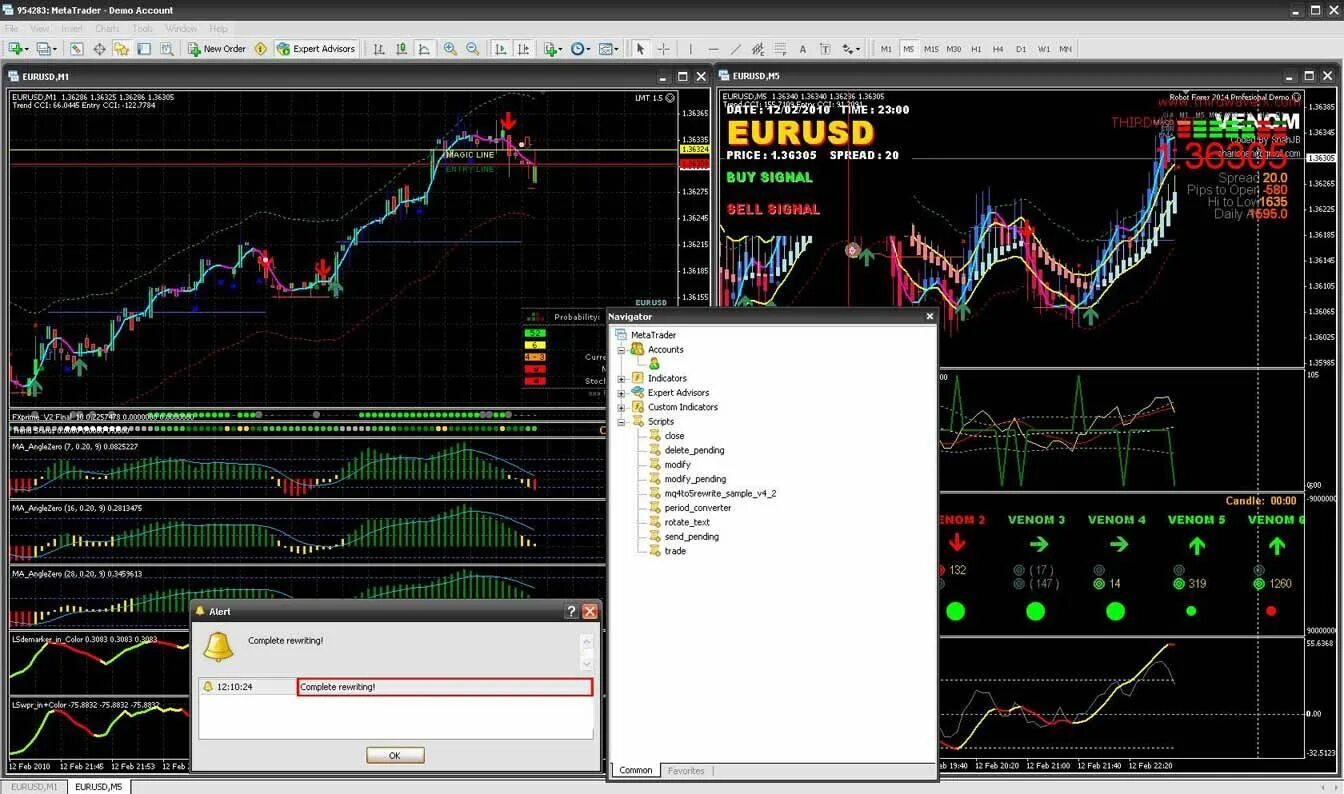
Task: Set timeframe to M15
Action: pos(931,49)
